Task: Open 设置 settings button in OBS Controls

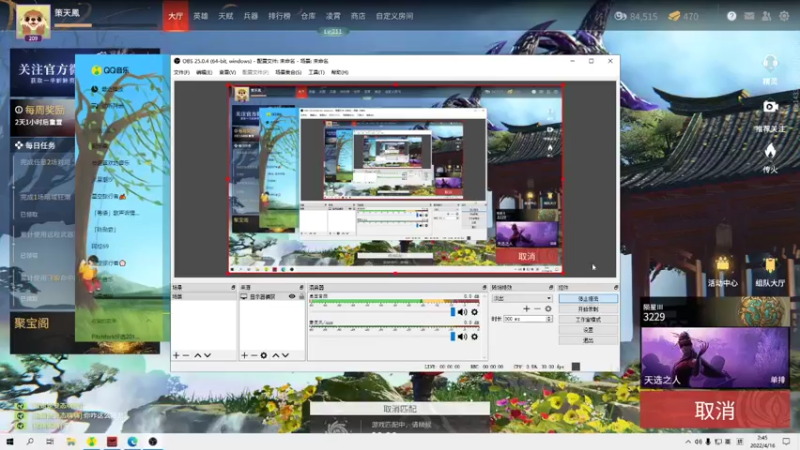Action: click(x=588, y=330)
